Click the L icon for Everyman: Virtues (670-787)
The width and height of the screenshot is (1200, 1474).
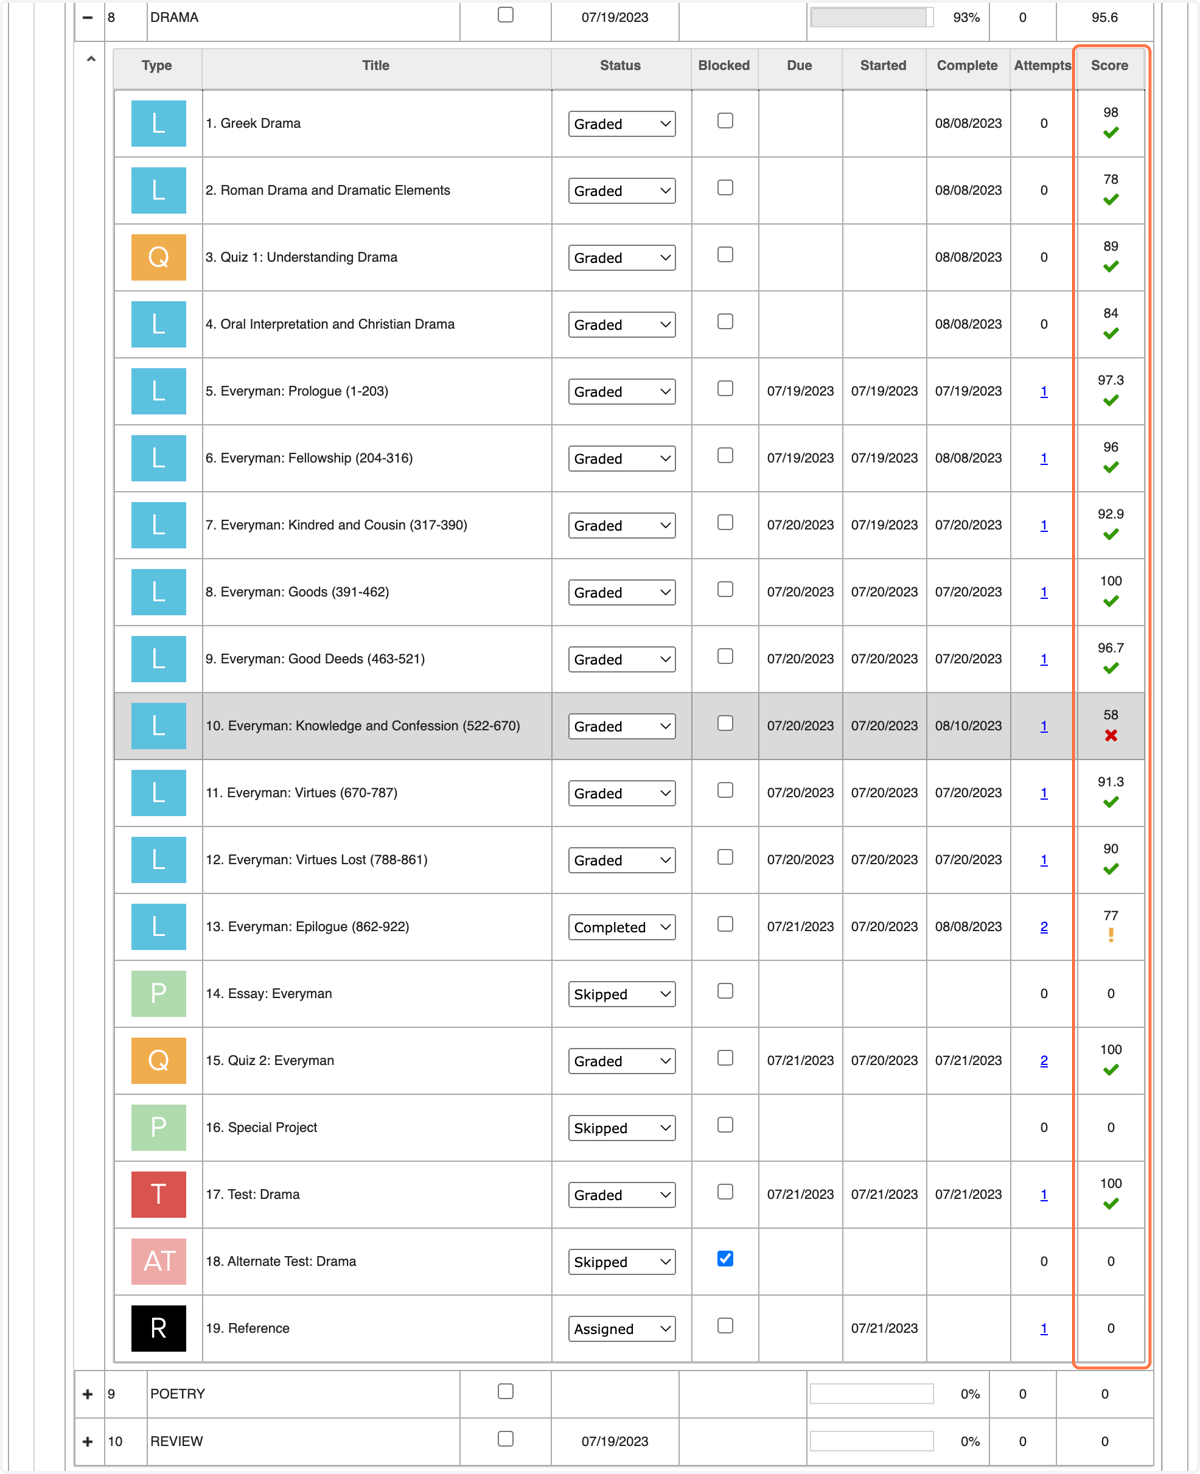[x=158, y=794]
